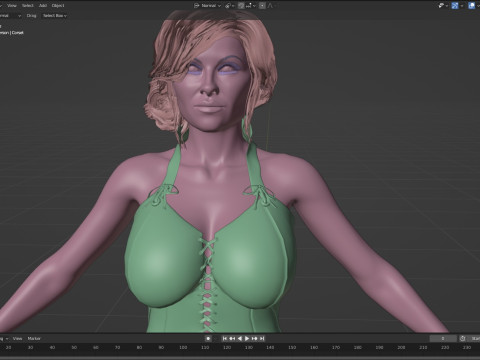480x360 pixels.
Task: Jump to the next keyframe
Action: click(x=255, y=339)
